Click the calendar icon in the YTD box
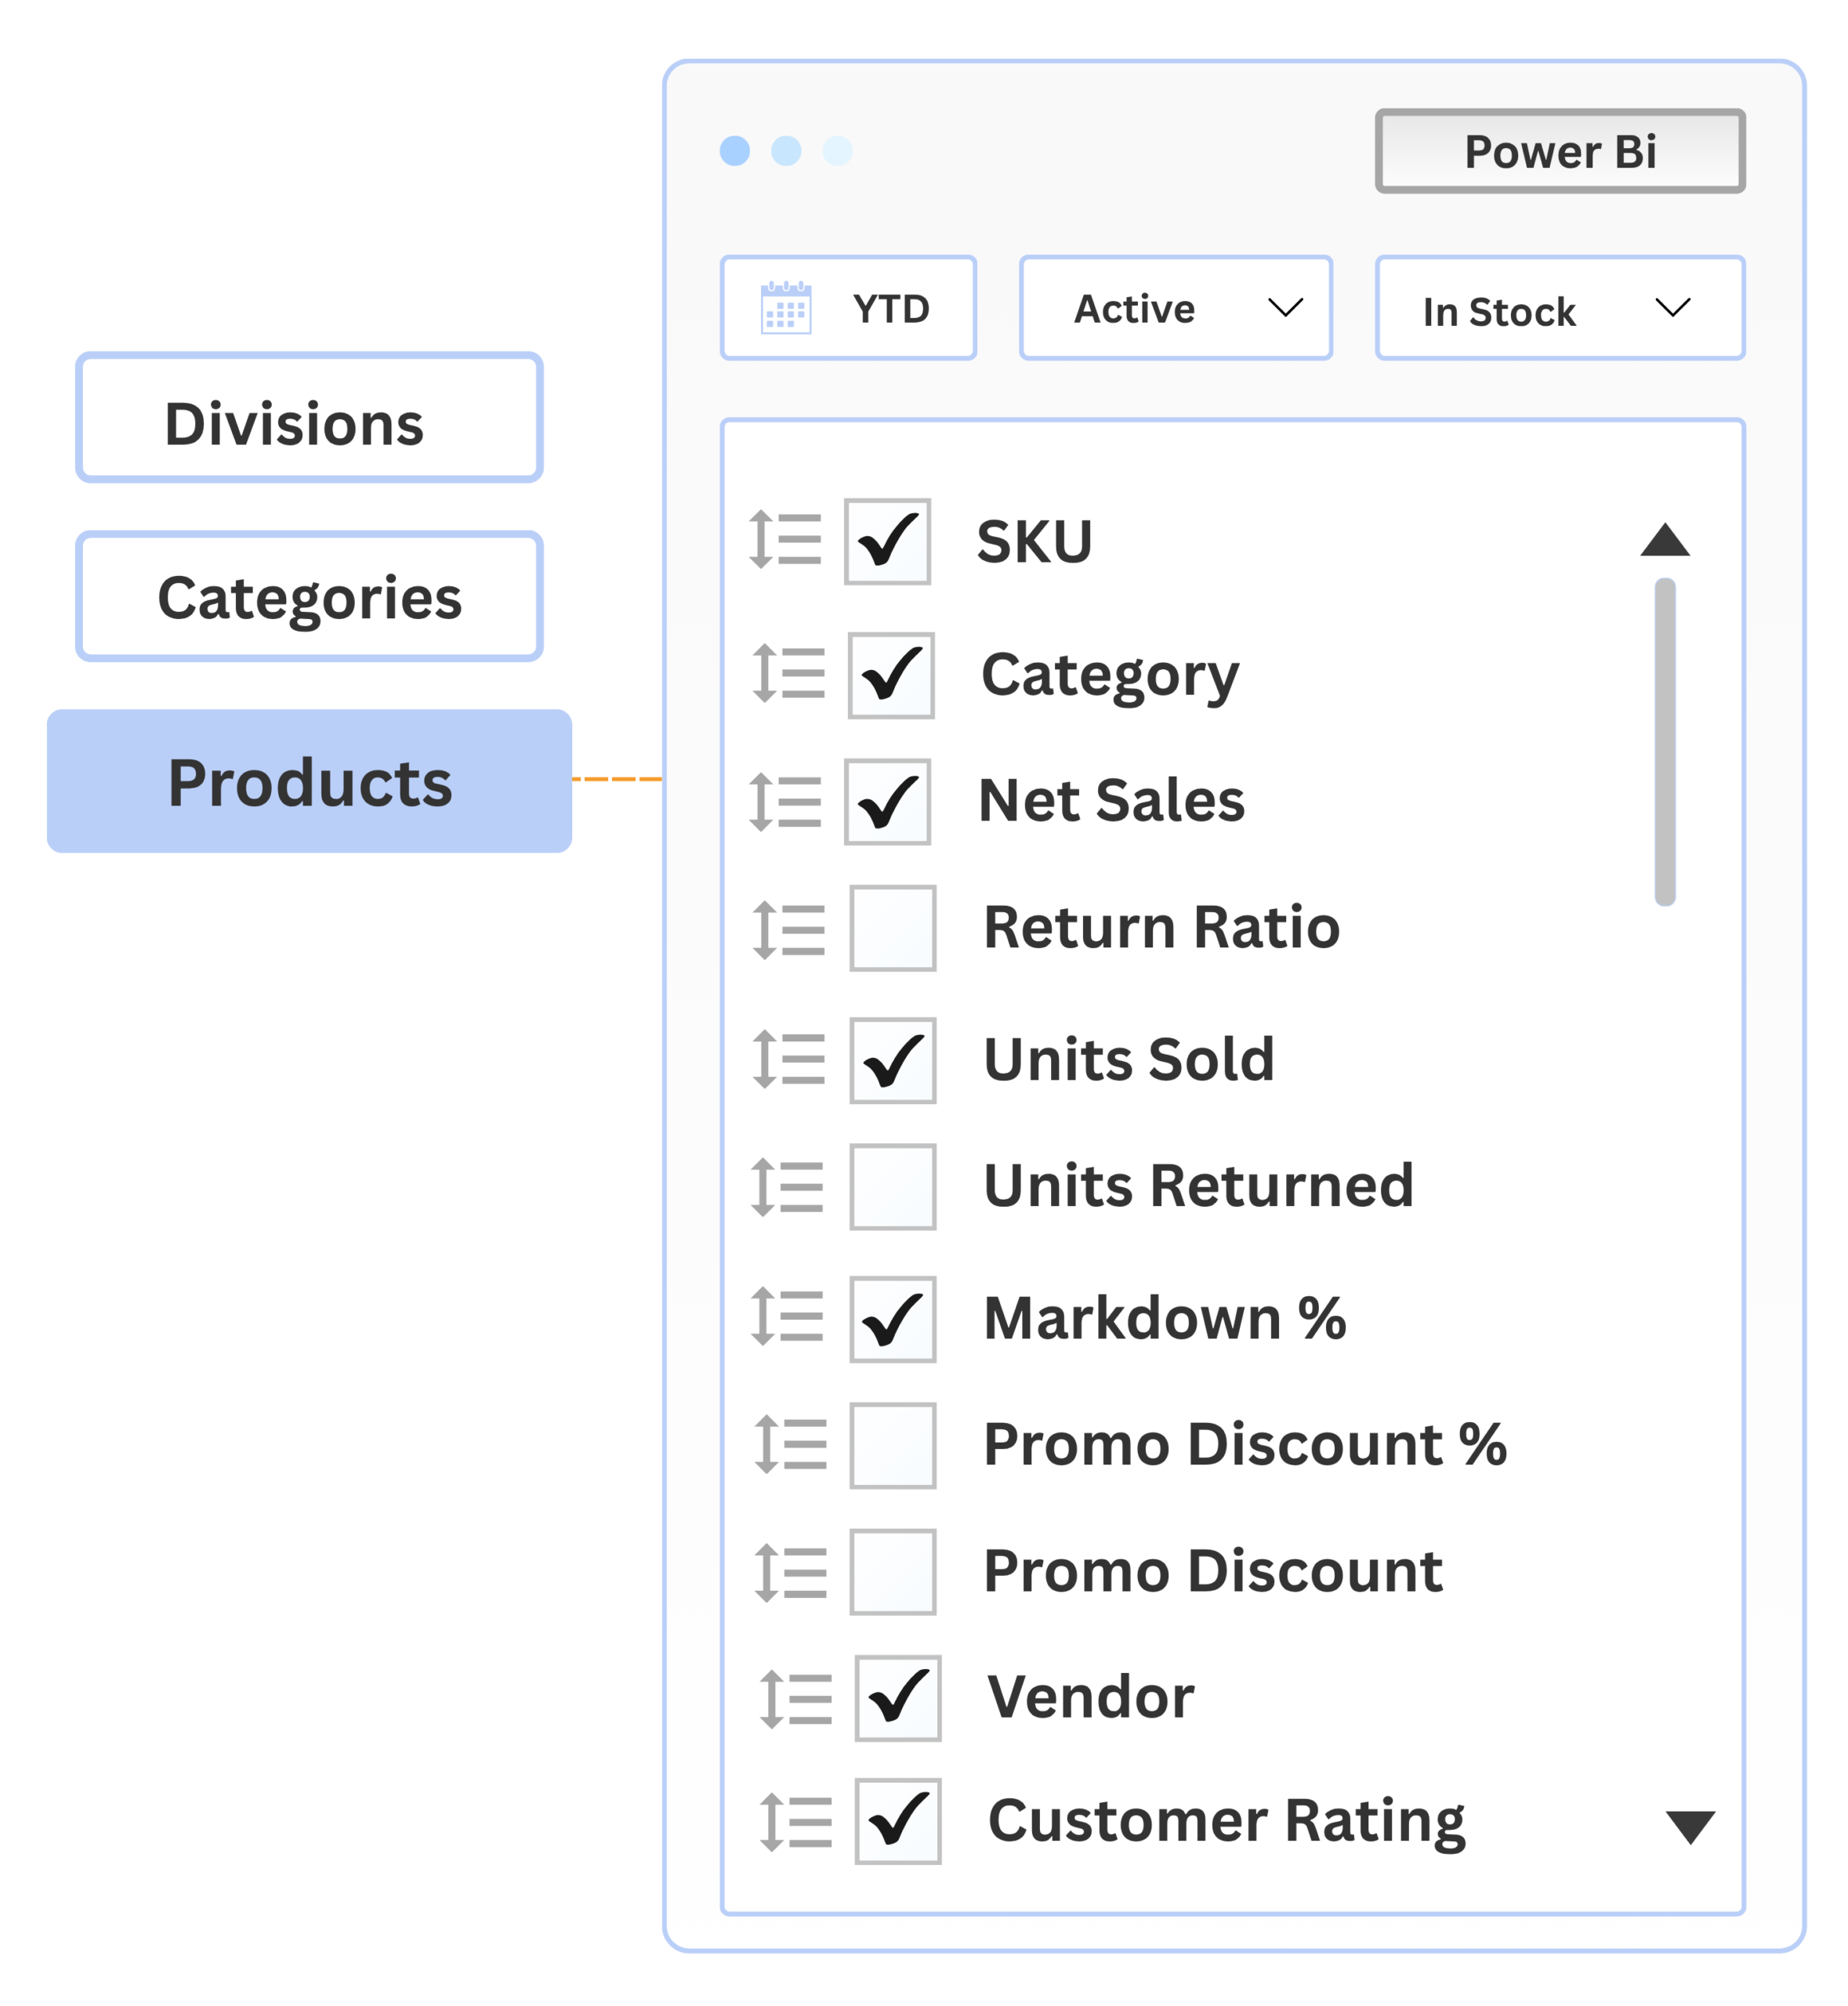The height and width of the screenshot is (2006, 1848). [786, 308]
